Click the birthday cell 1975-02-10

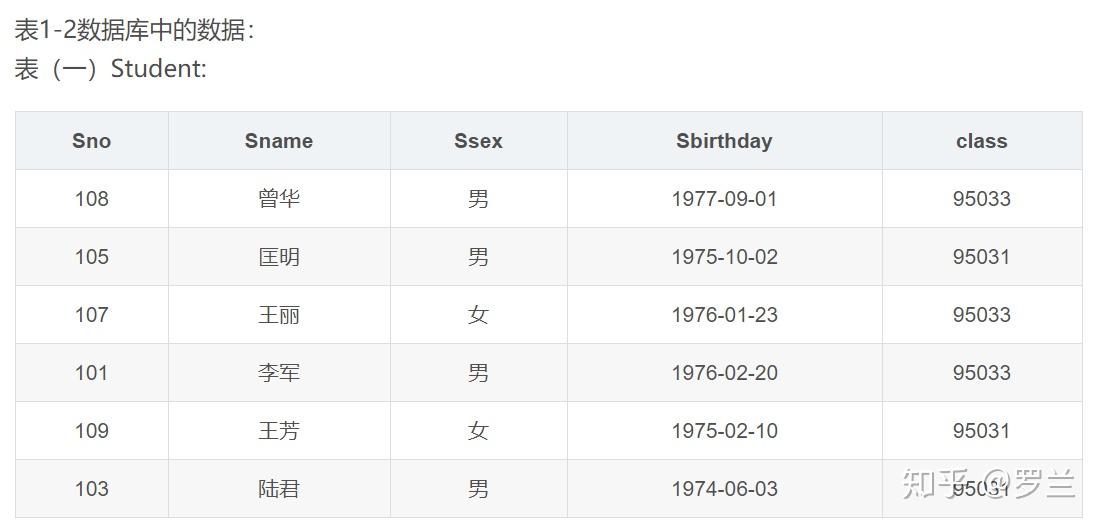tap(724, 431)
